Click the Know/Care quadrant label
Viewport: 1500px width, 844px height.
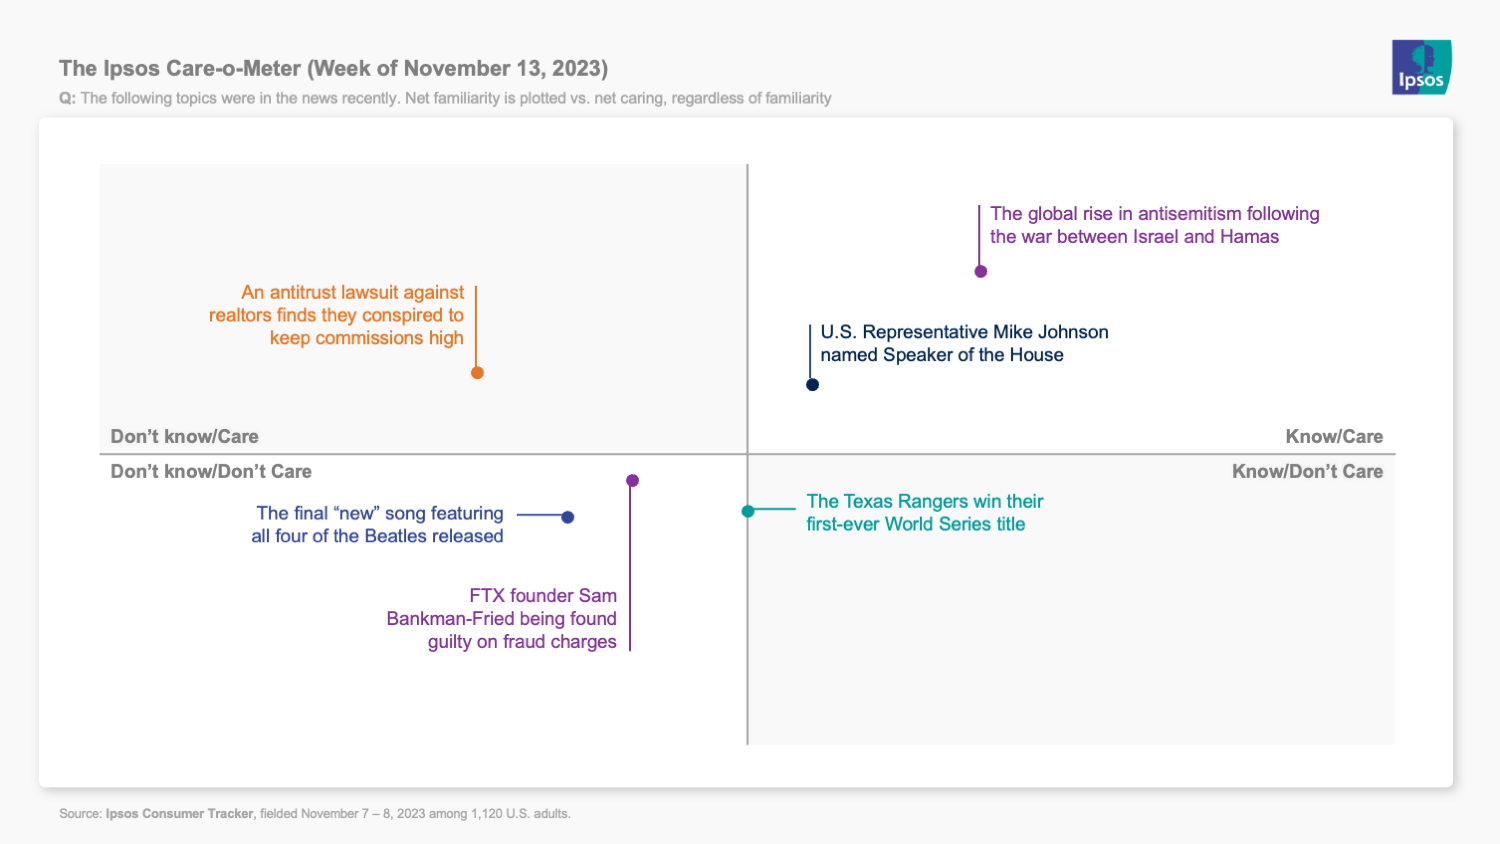point(1334,437)
